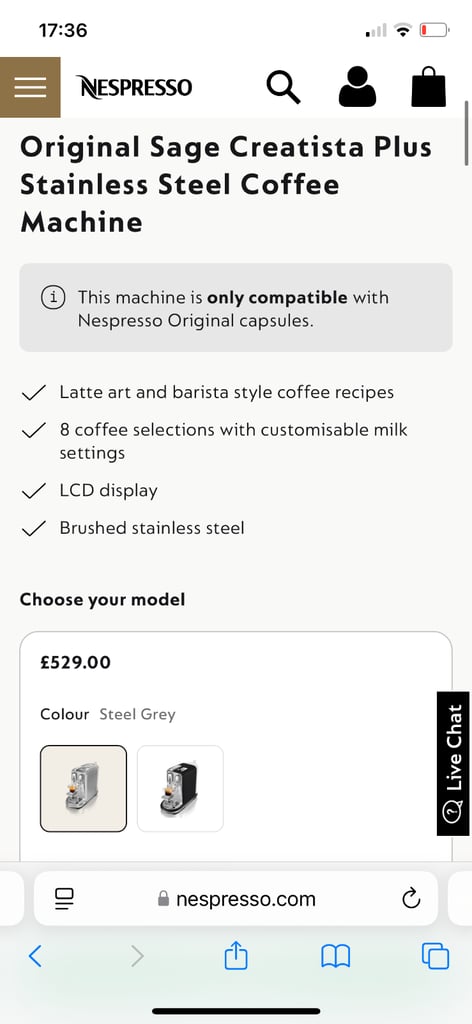Viewport: 472px width, 1024px height.
Task: Tap the £529.00 model card
Action: pyautogui.click(x=236, y=746)
